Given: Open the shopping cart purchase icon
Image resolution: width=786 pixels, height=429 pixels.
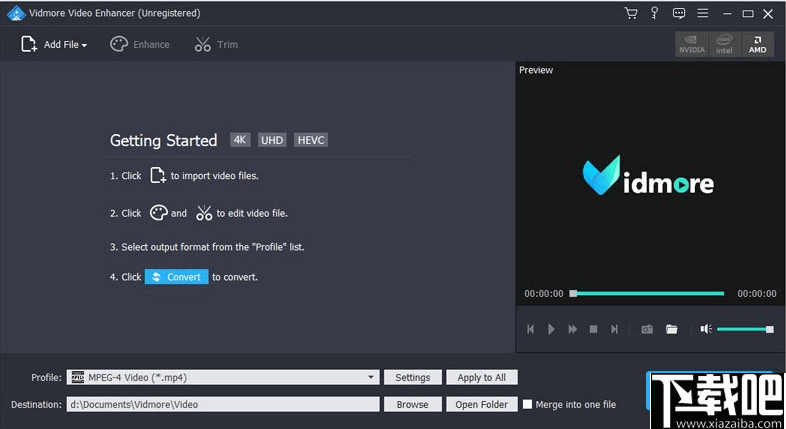Looking at the screenshot, I should coord(631,14).
